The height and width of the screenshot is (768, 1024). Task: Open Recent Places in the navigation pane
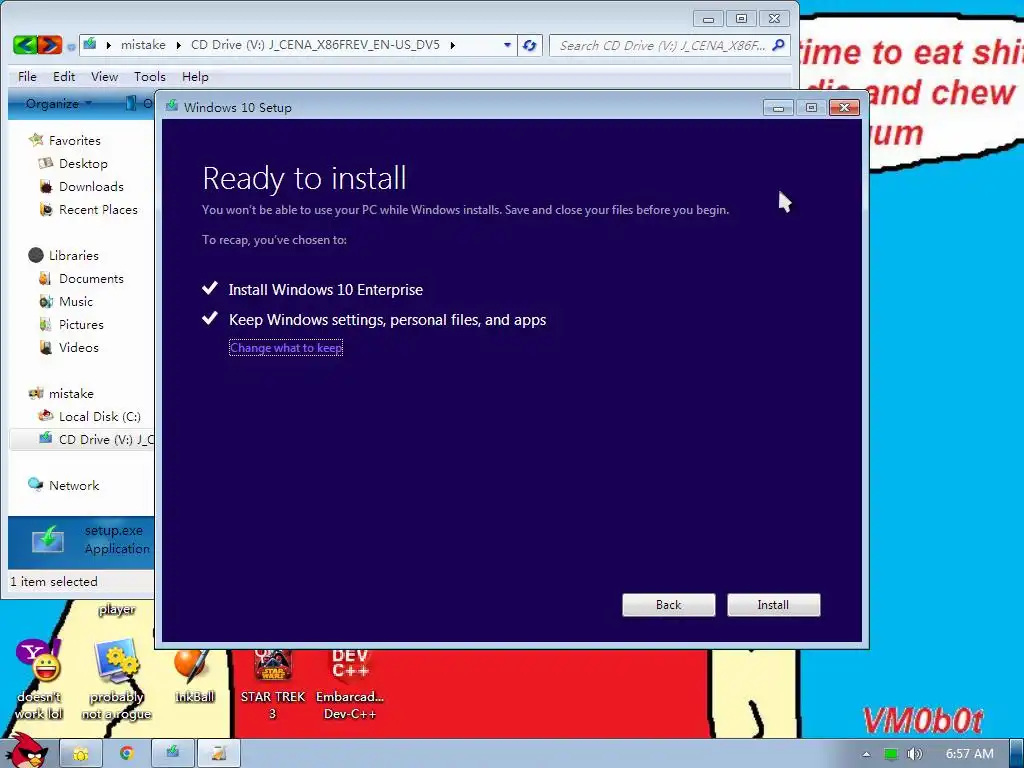pyautogui.click(x=98, y=209)
